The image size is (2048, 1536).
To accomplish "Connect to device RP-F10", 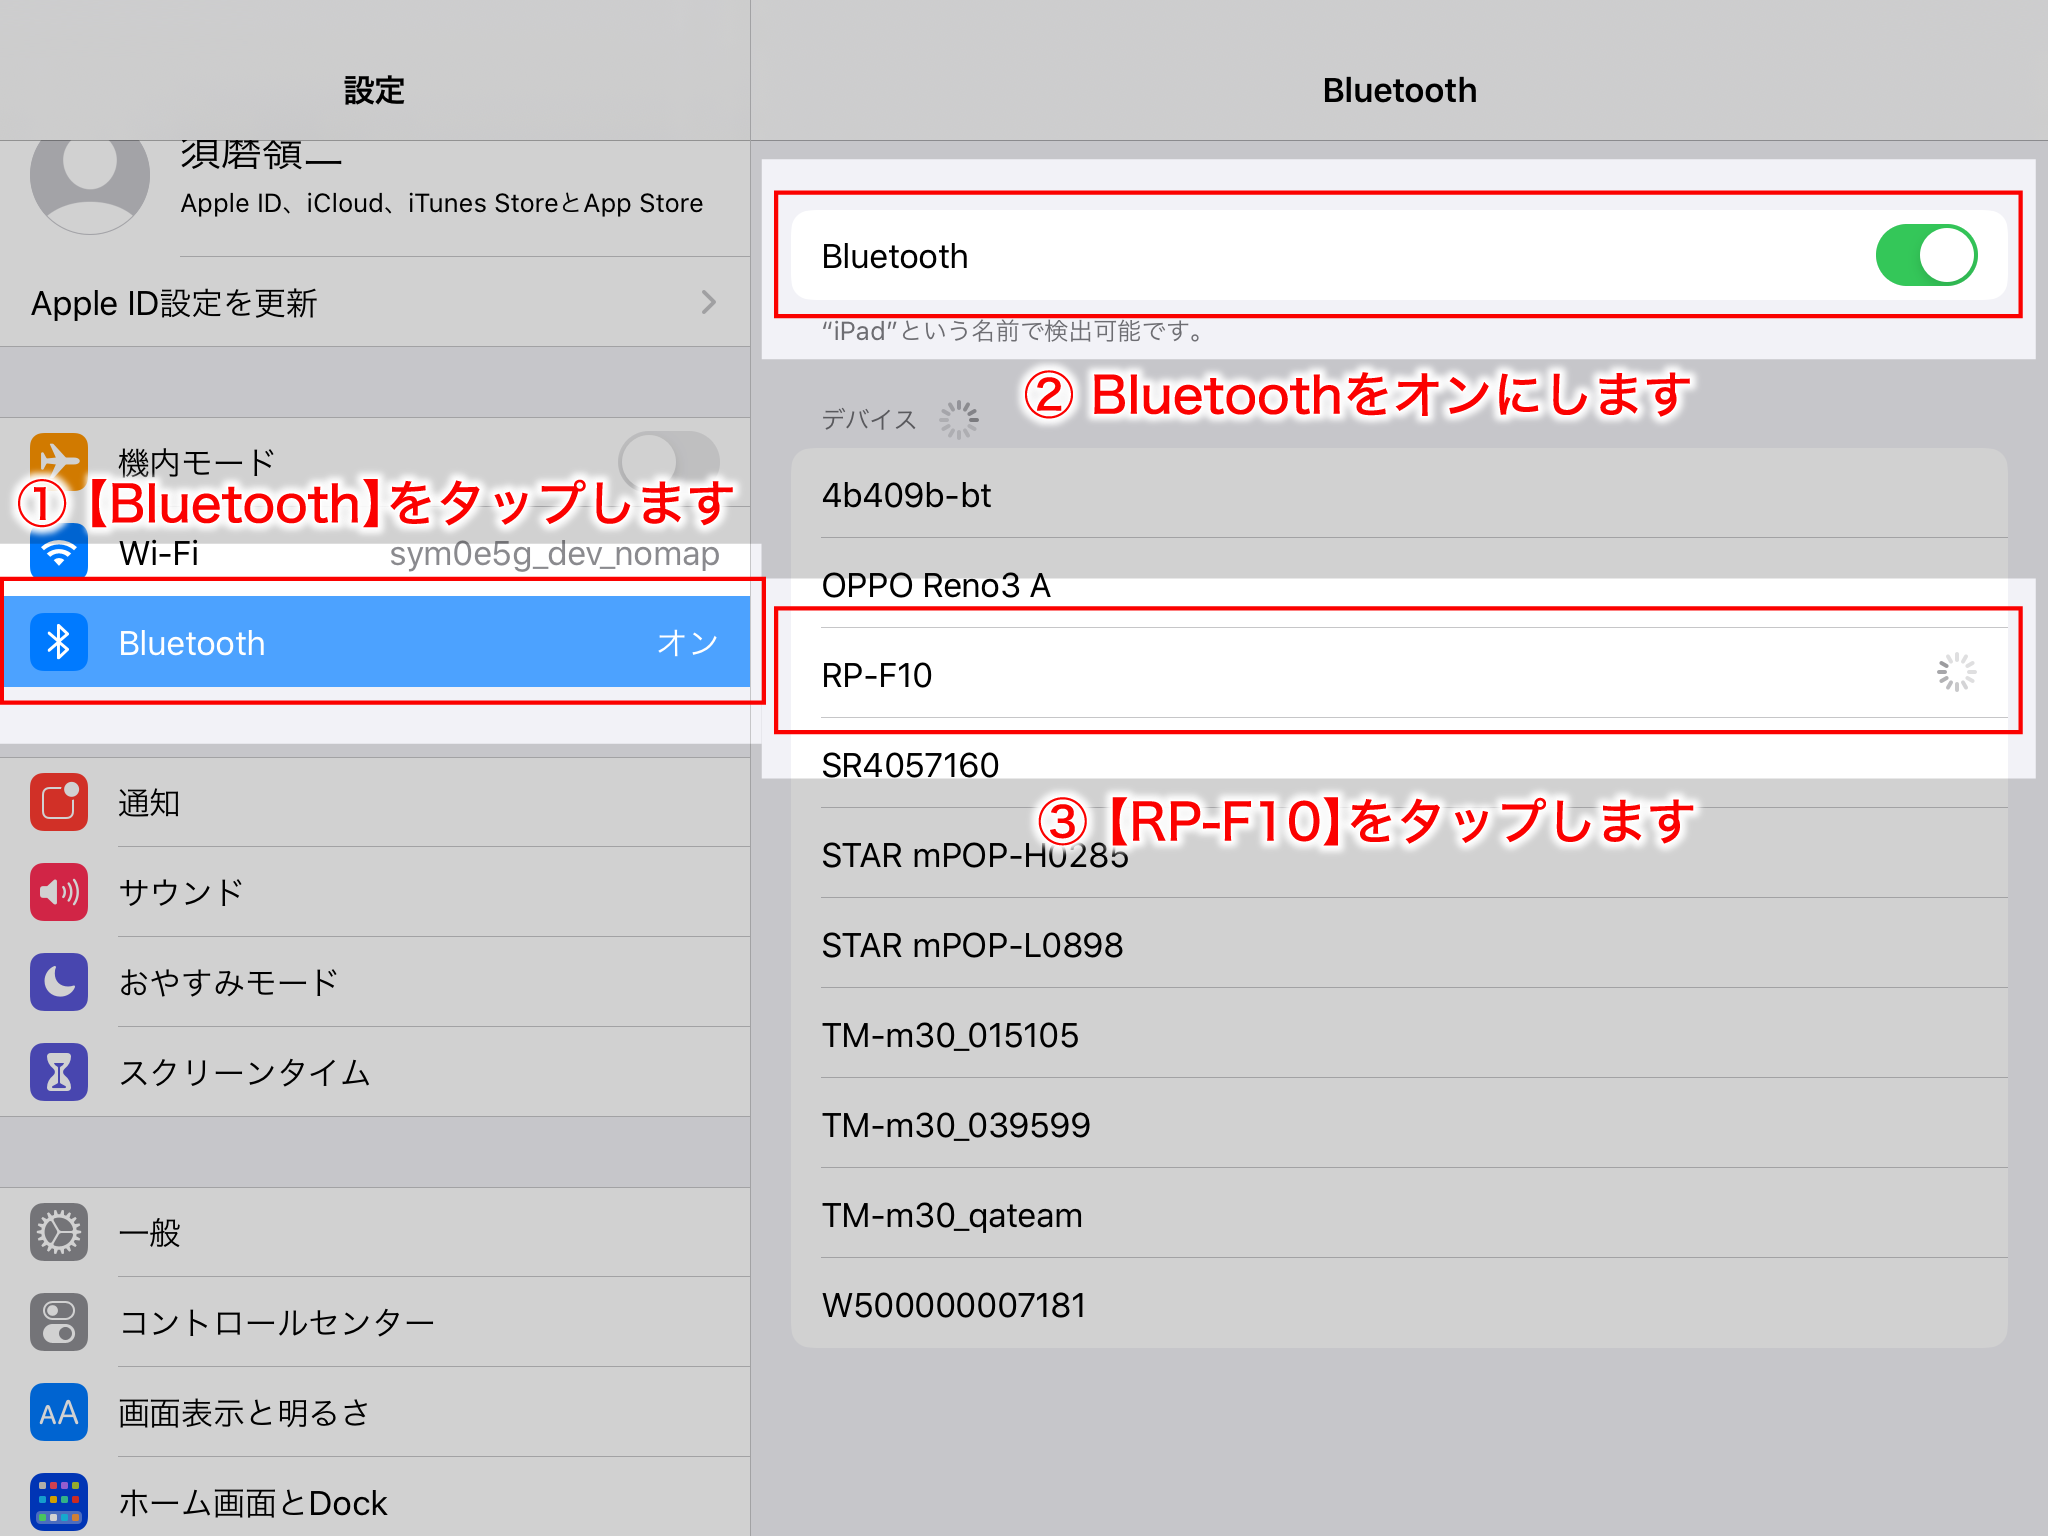I will click(x=1399, y=673).
